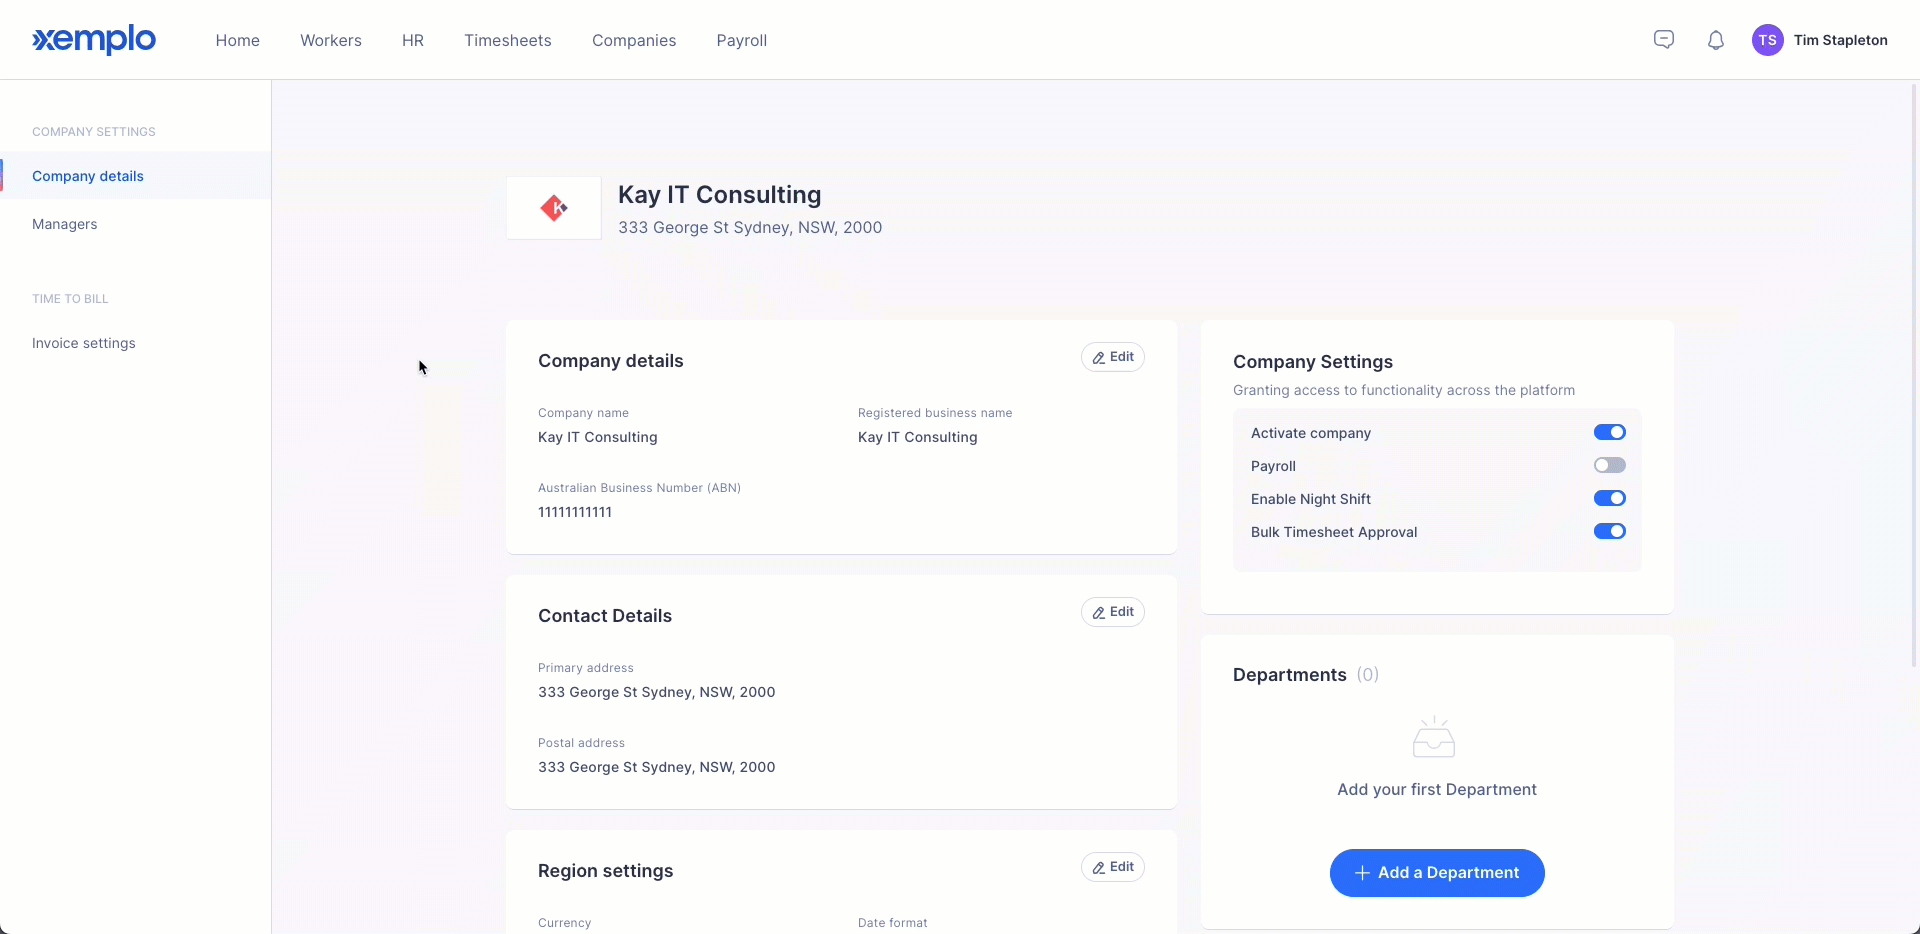Click the header address under company name
This screenshot has height=934, width=1920.
click(x=750, y=228)
